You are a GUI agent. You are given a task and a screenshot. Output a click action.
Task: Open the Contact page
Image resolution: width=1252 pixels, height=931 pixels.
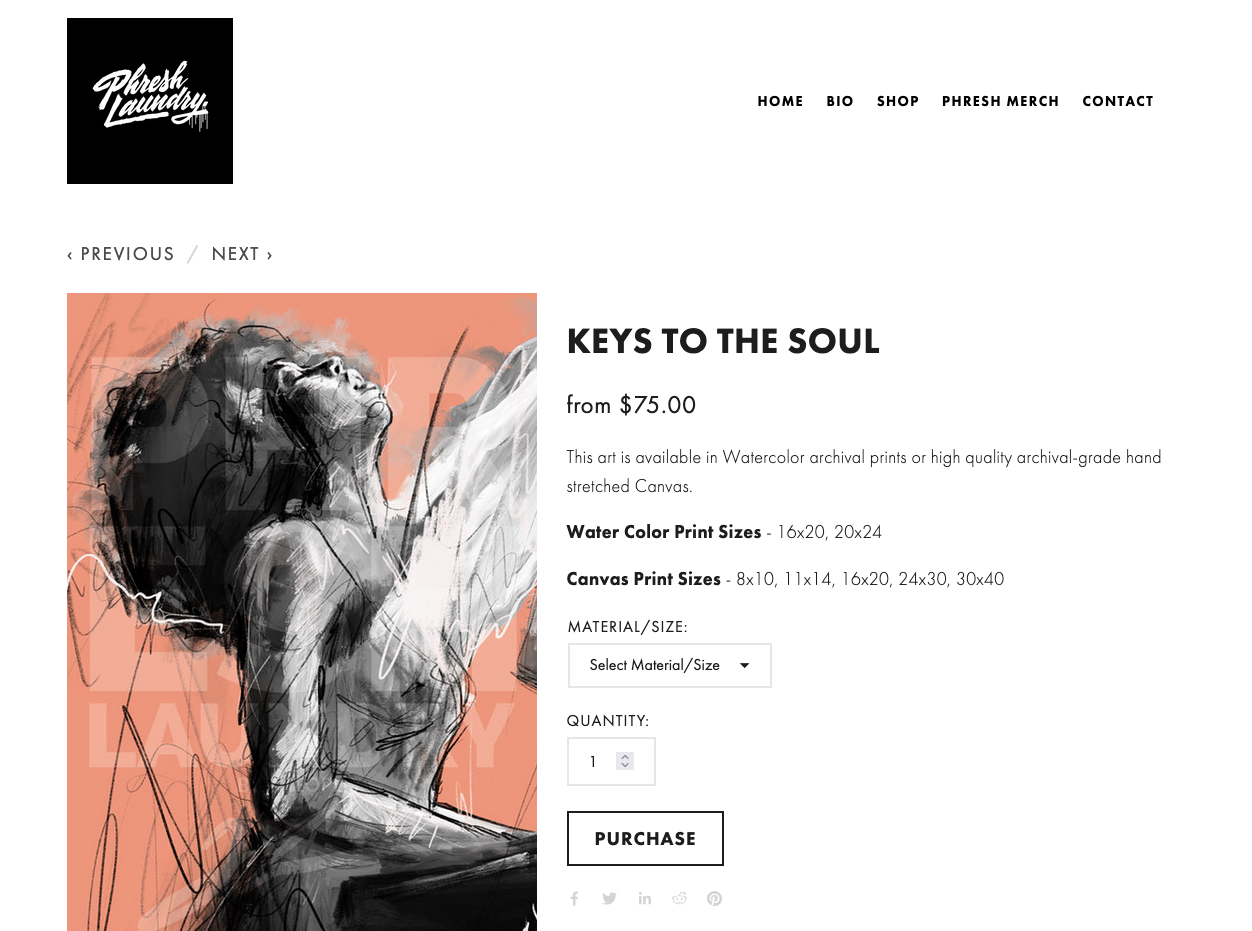click(x=1118, y=101)
